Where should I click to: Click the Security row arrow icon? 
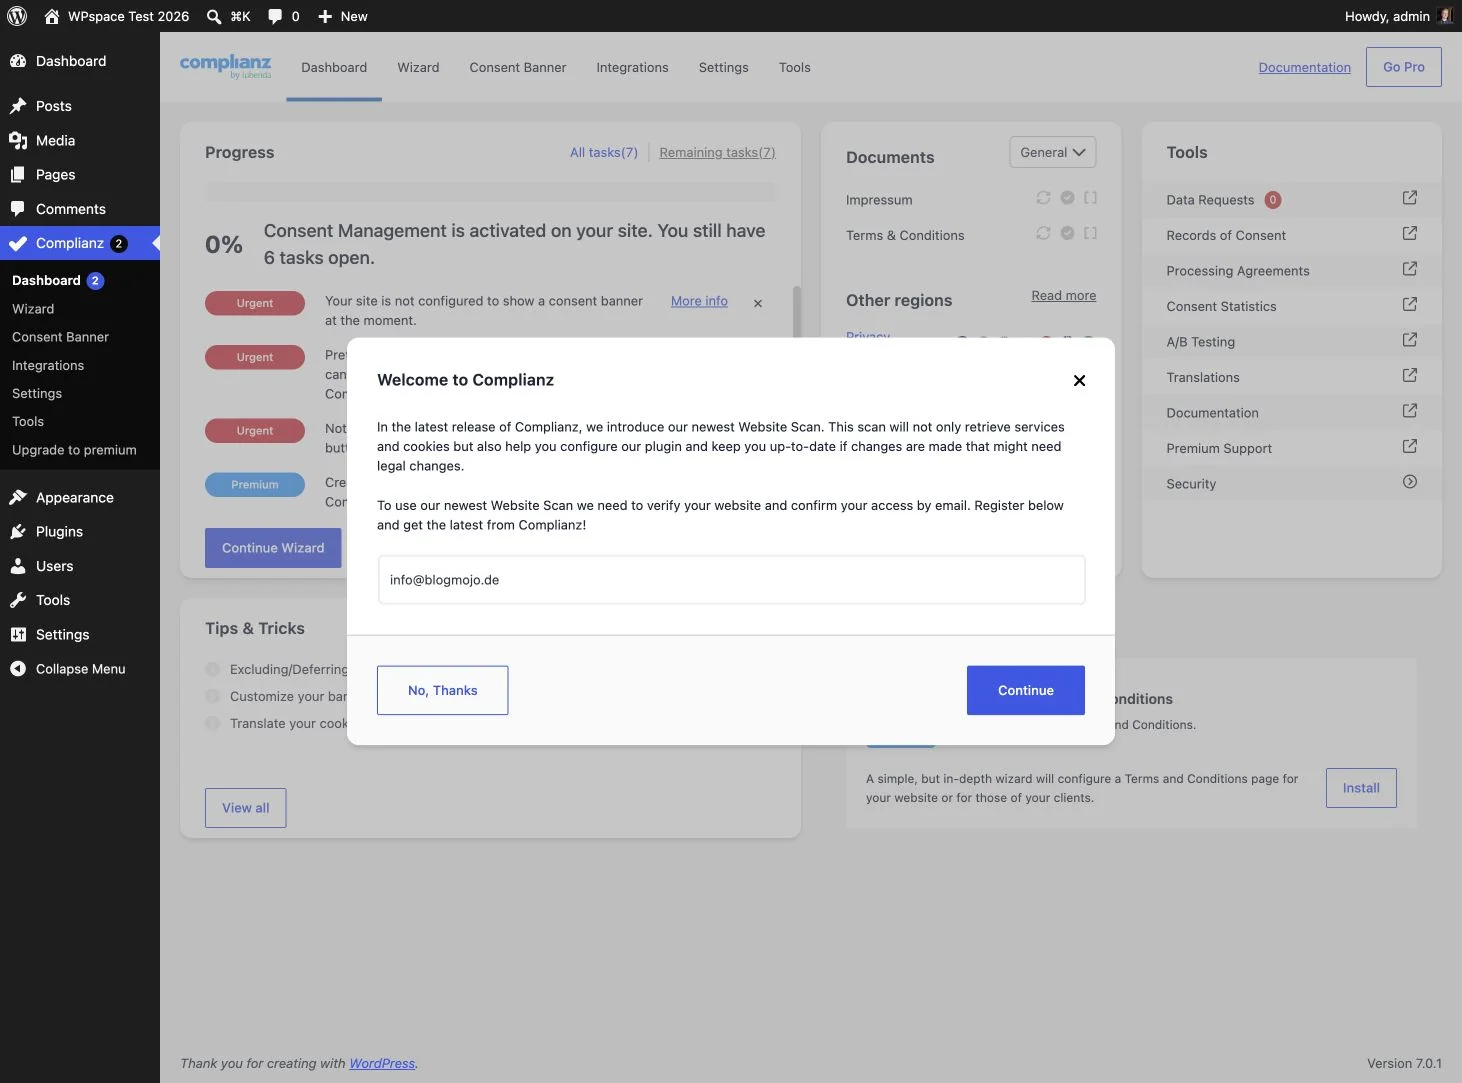tap(1410, 482)
